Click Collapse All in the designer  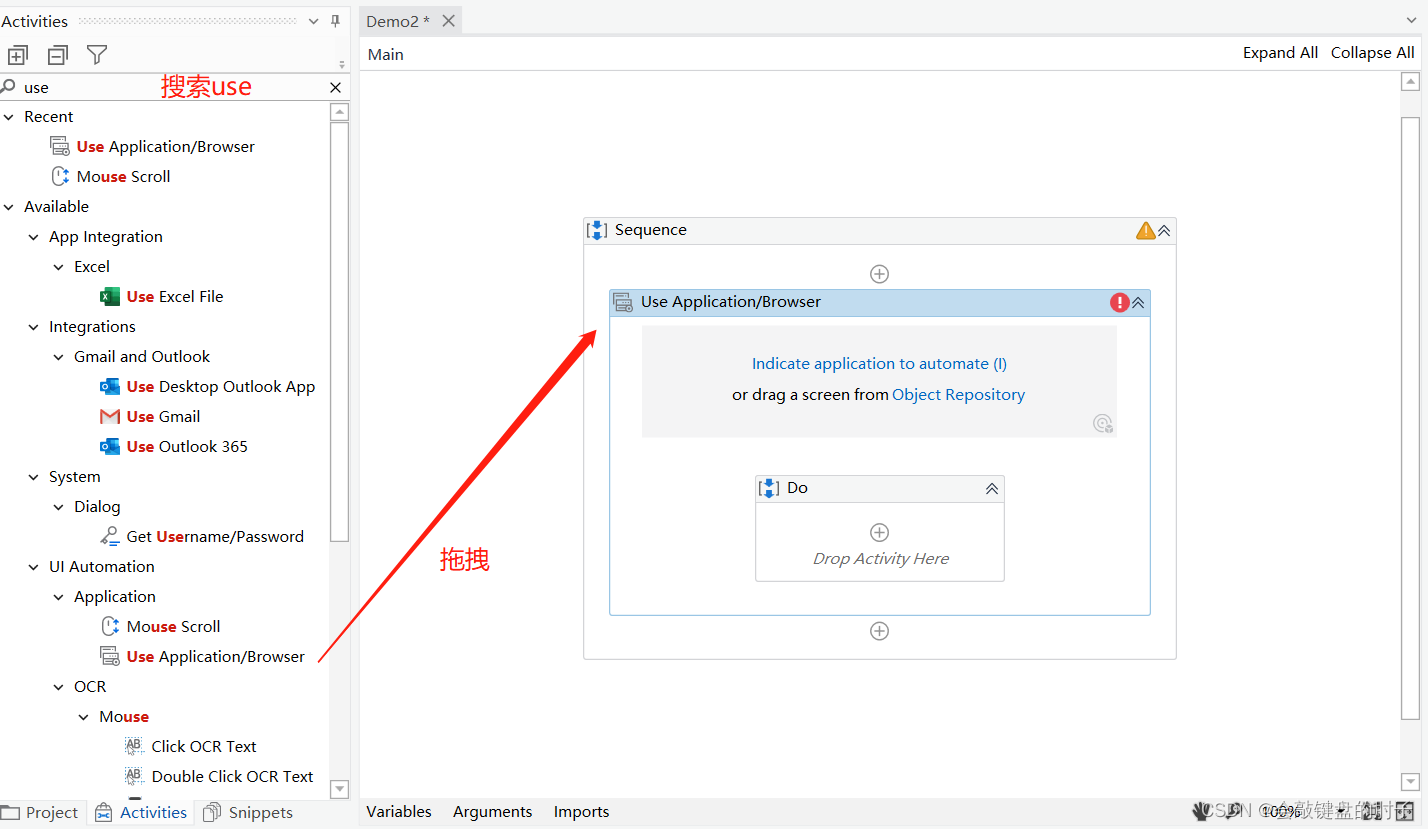pyautogui.click(x=1372, y=53)
